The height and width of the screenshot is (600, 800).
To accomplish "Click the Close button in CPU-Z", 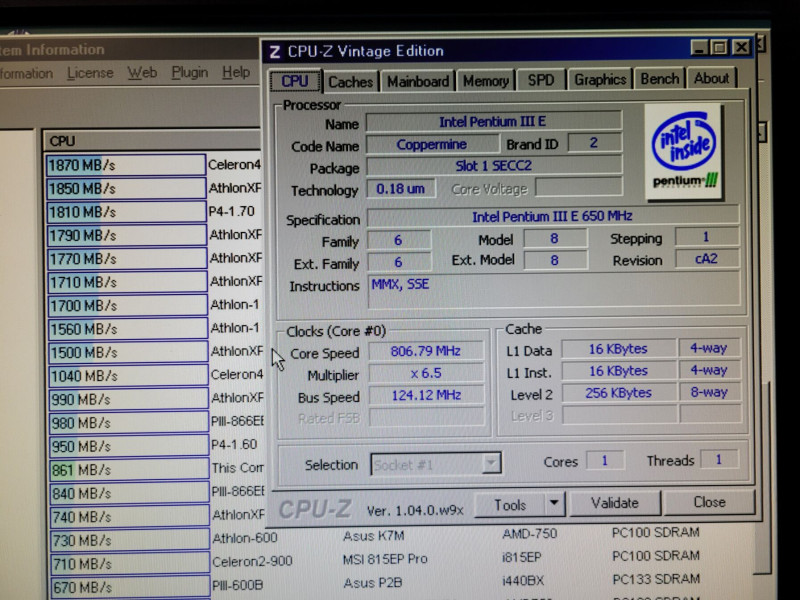I will [x=709, y=502].
